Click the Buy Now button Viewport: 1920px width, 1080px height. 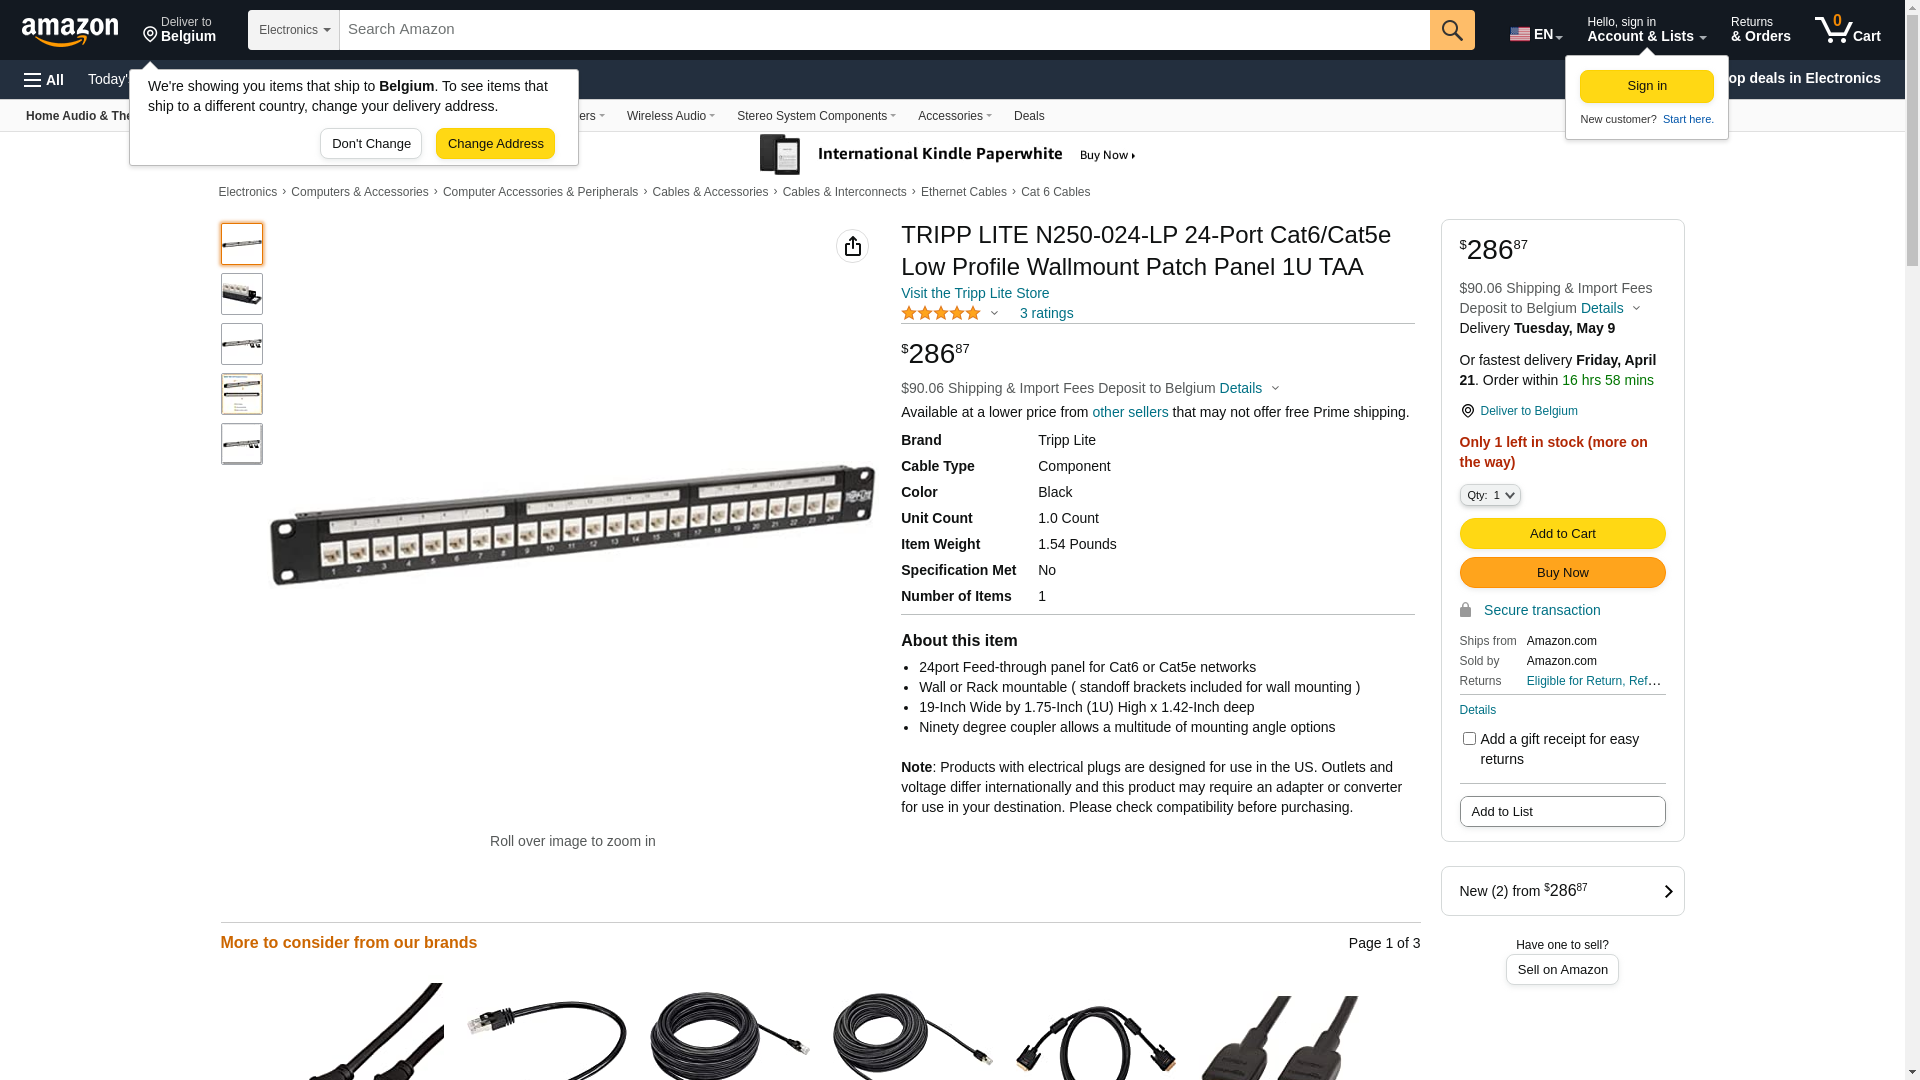tap(1562, 573)
